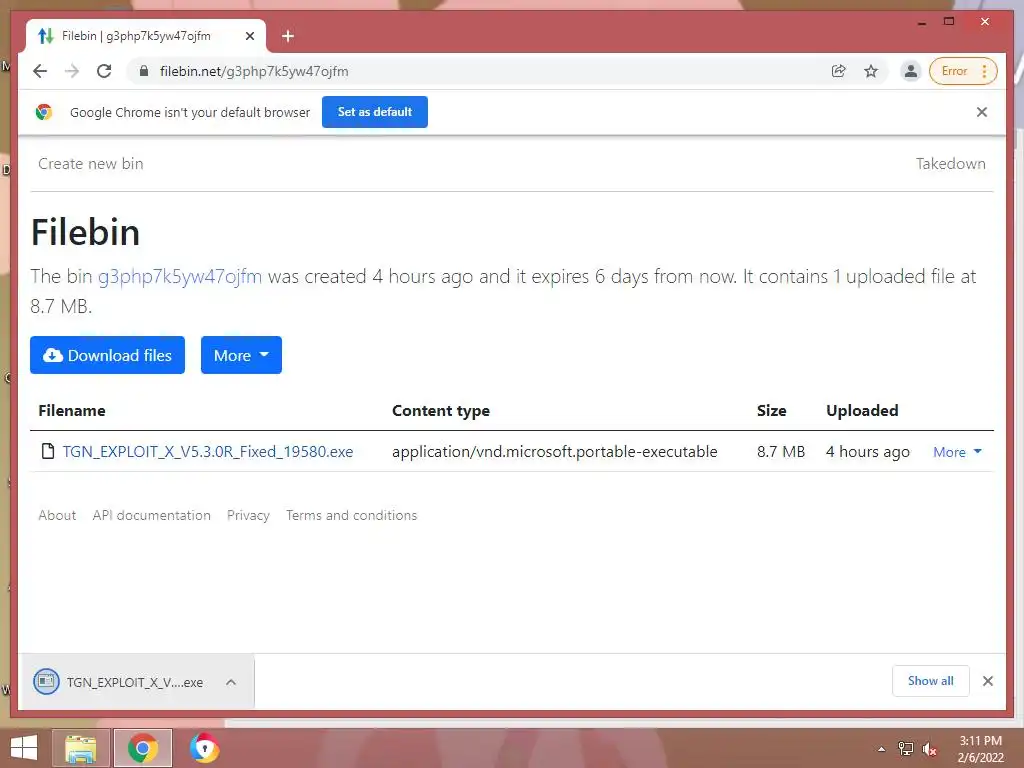Open the Chrome profile avatar
The height and width of the screenshot is (768, 1024).
910,71
